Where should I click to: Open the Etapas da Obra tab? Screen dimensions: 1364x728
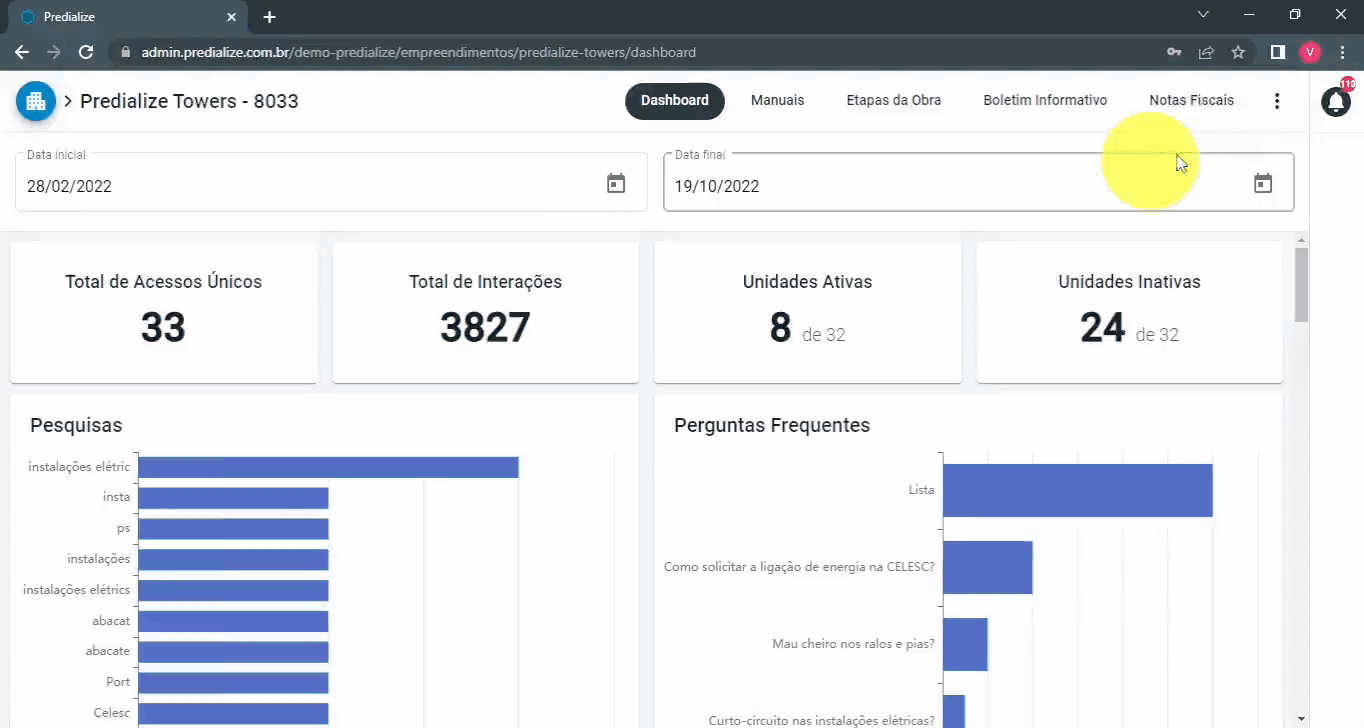tap(893, 101)
